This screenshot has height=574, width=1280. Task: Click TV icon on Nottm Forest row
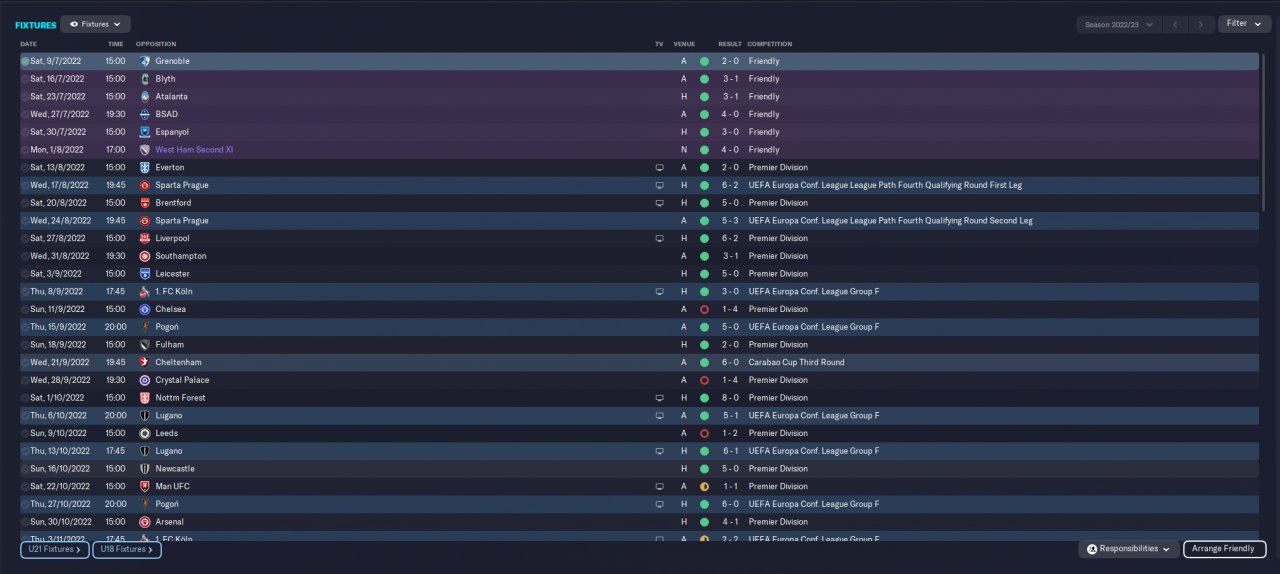pos(659,398)
